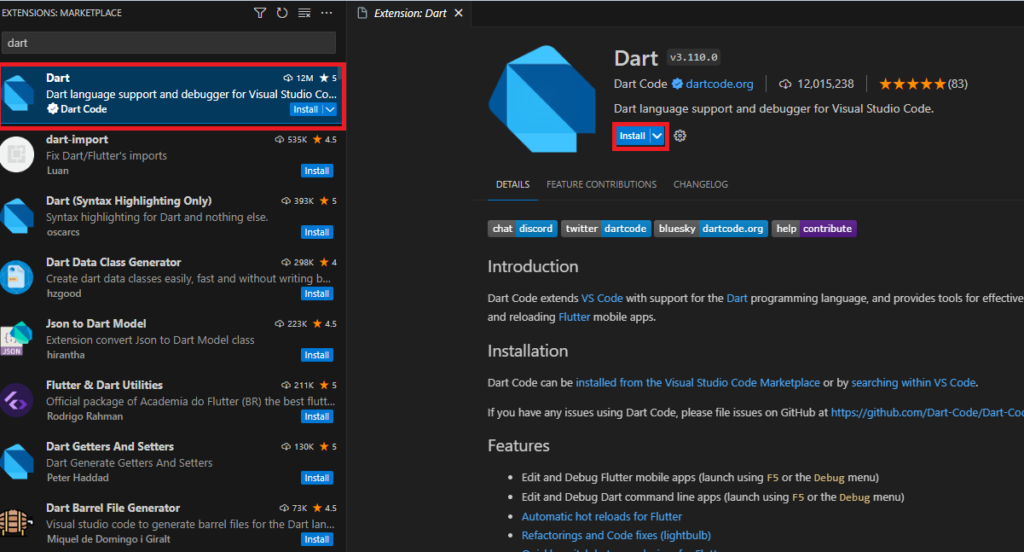
Task: Click the dart-import extension icon
Action: tap(17, 155)
